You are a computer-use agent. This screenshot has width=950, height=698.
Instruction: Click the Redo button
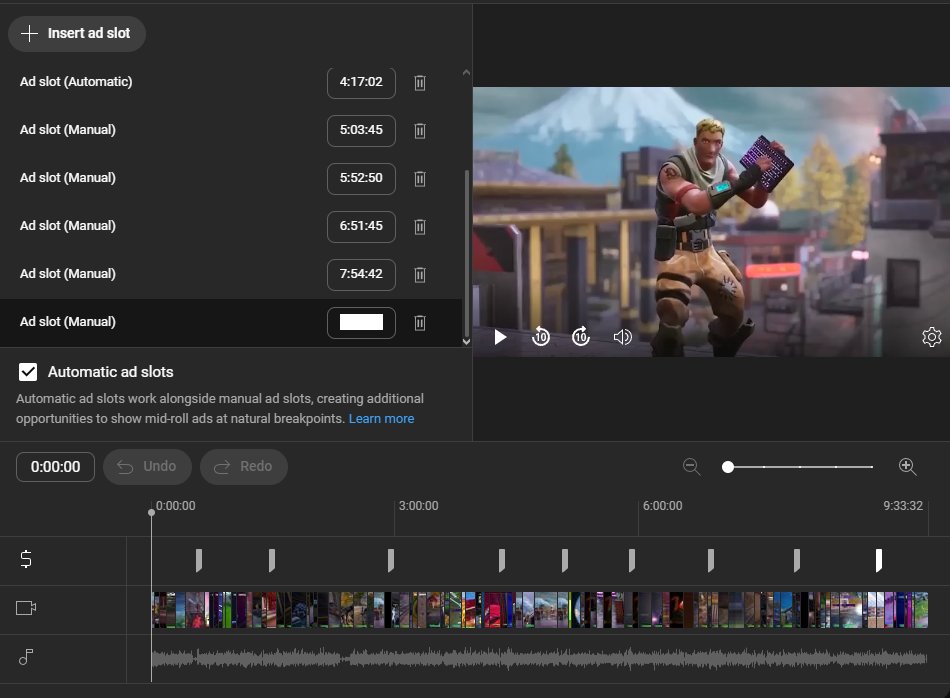tap(244, 467)
